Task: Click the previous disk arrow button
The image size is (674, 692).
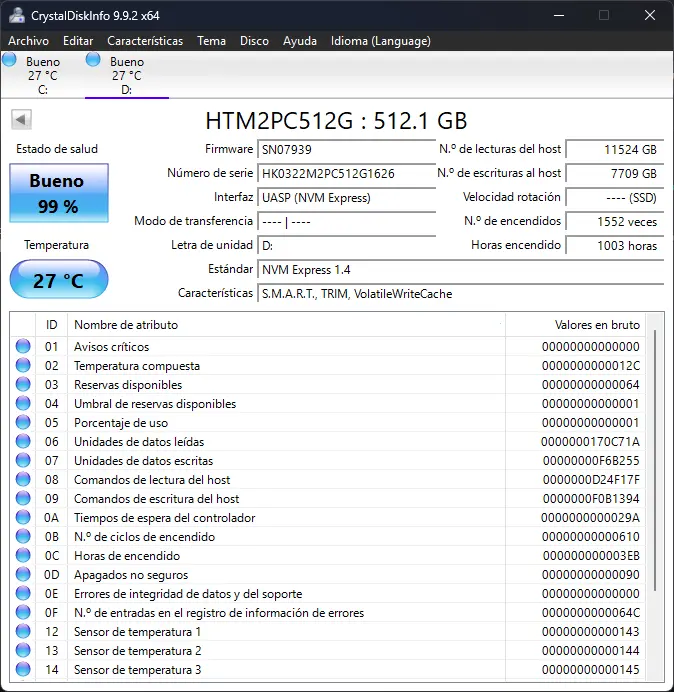Action: click(x=21, y=119)
